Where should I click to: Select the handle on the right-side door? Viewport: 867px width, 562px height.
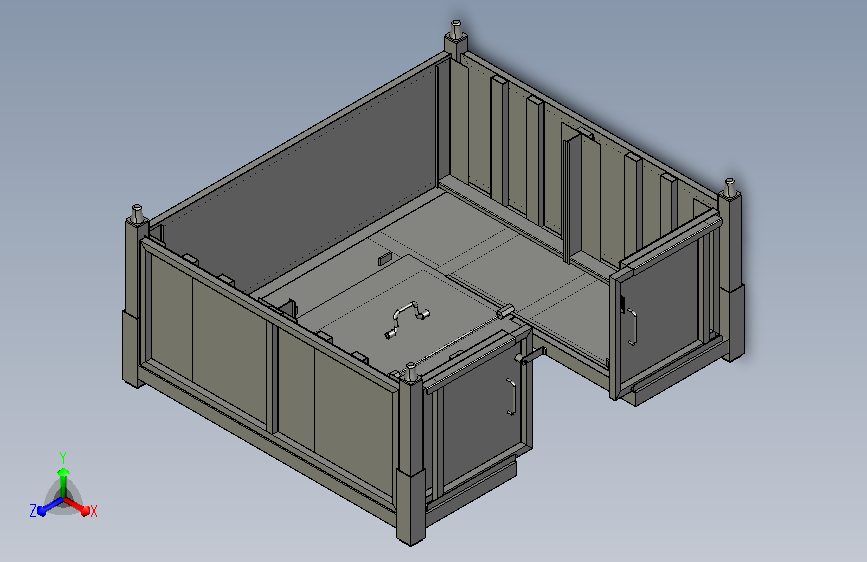pos(633,327)
